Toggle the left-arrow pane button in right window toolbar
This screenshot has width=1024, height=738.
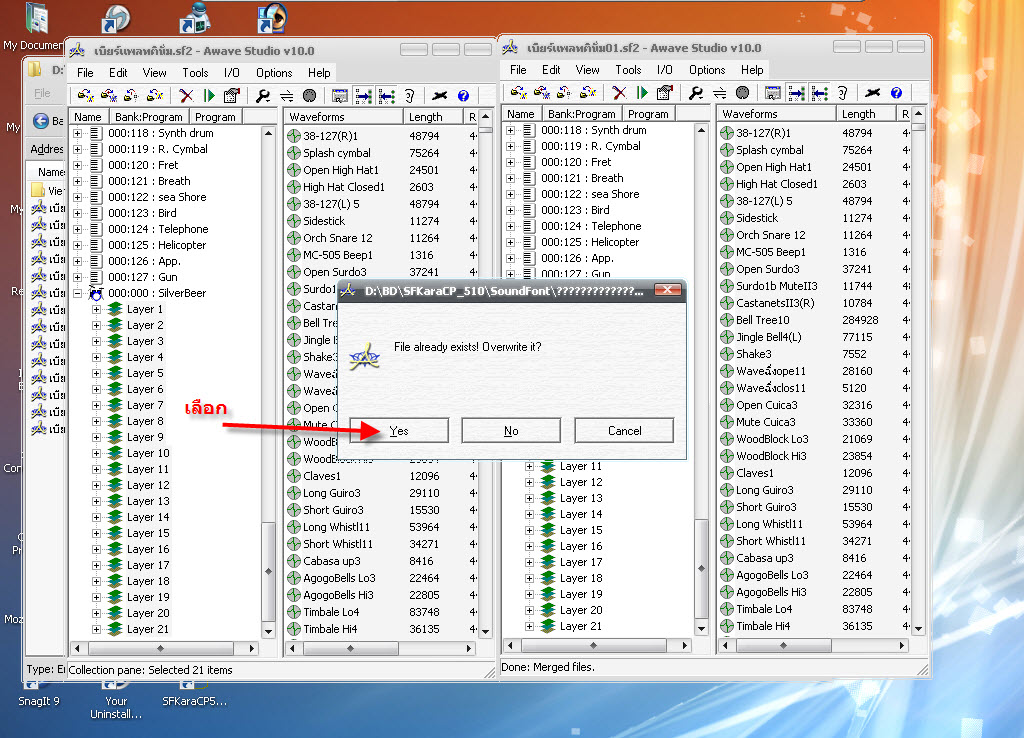(820, 93)
